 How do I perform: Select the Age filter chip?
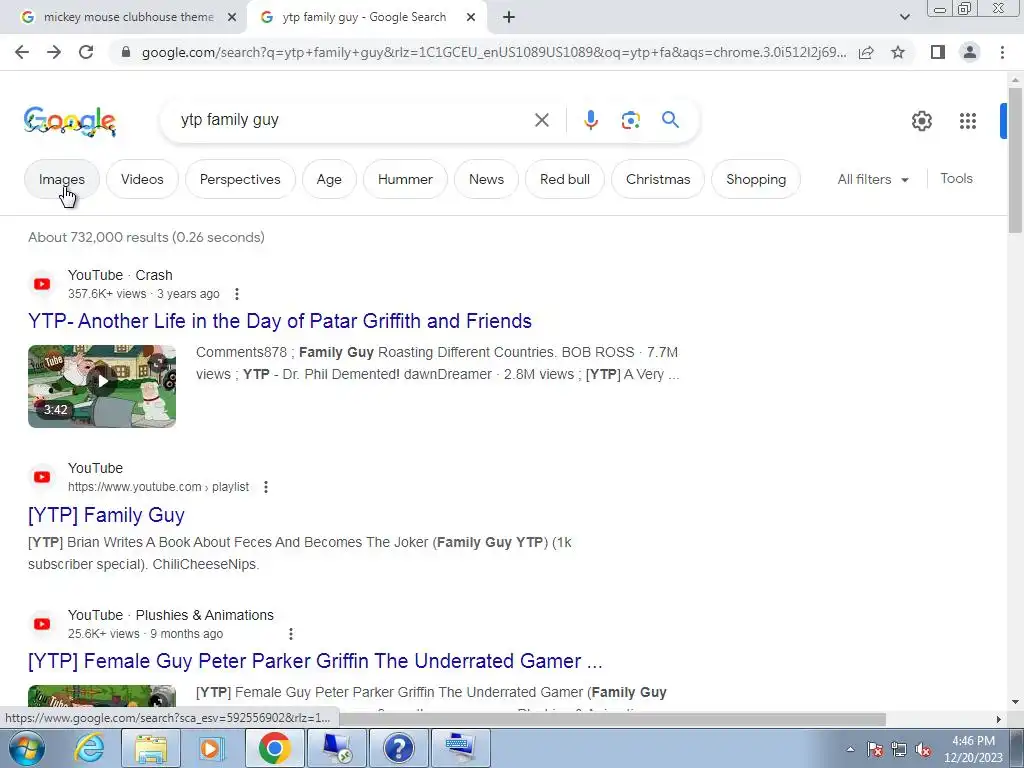click(329, 179)
